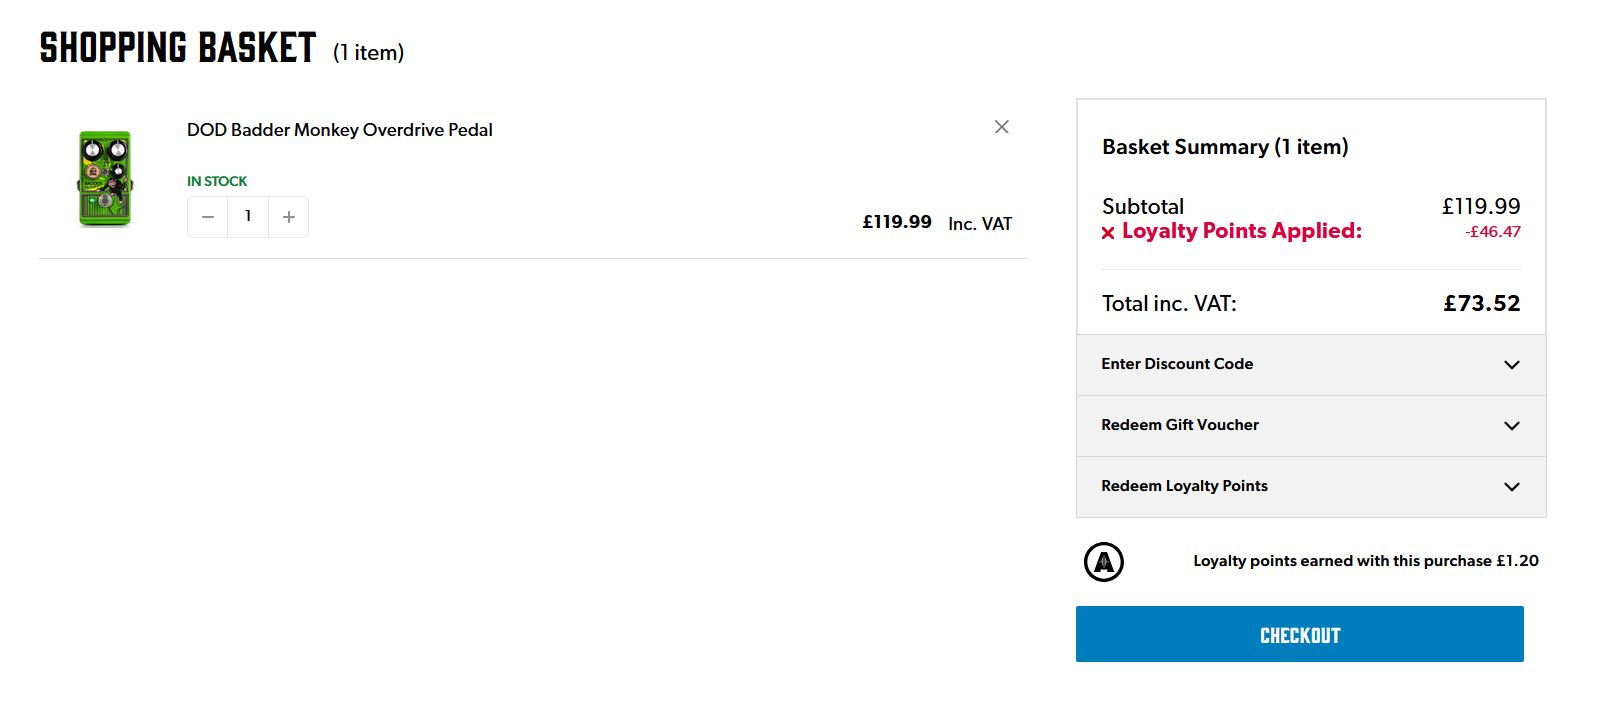Click the loyalty points A logo icon
Viewport: 1600px width, 701px height.
tap(1104, 561)
